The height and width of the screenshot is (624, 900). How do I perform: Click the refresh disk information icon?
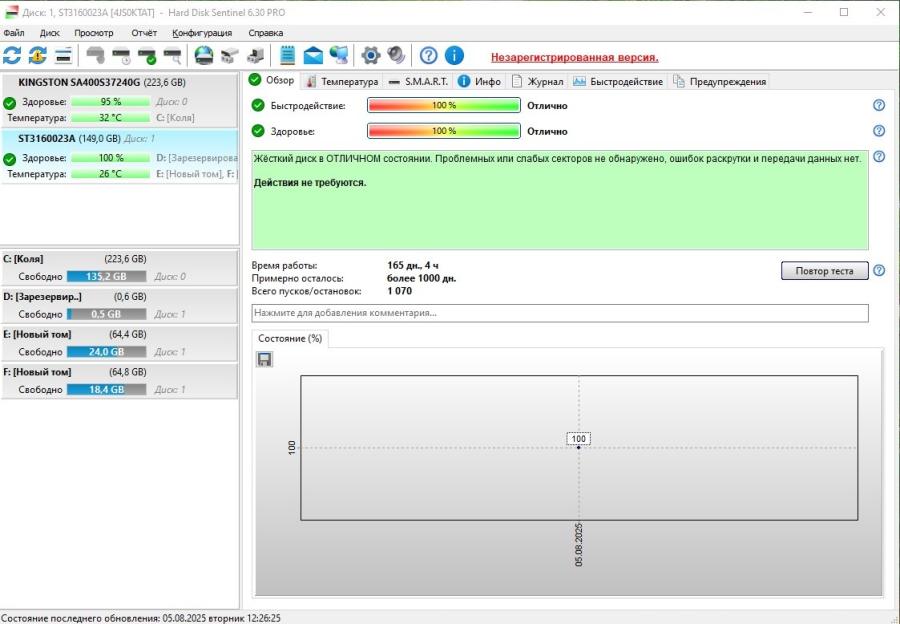coord(12,56)
